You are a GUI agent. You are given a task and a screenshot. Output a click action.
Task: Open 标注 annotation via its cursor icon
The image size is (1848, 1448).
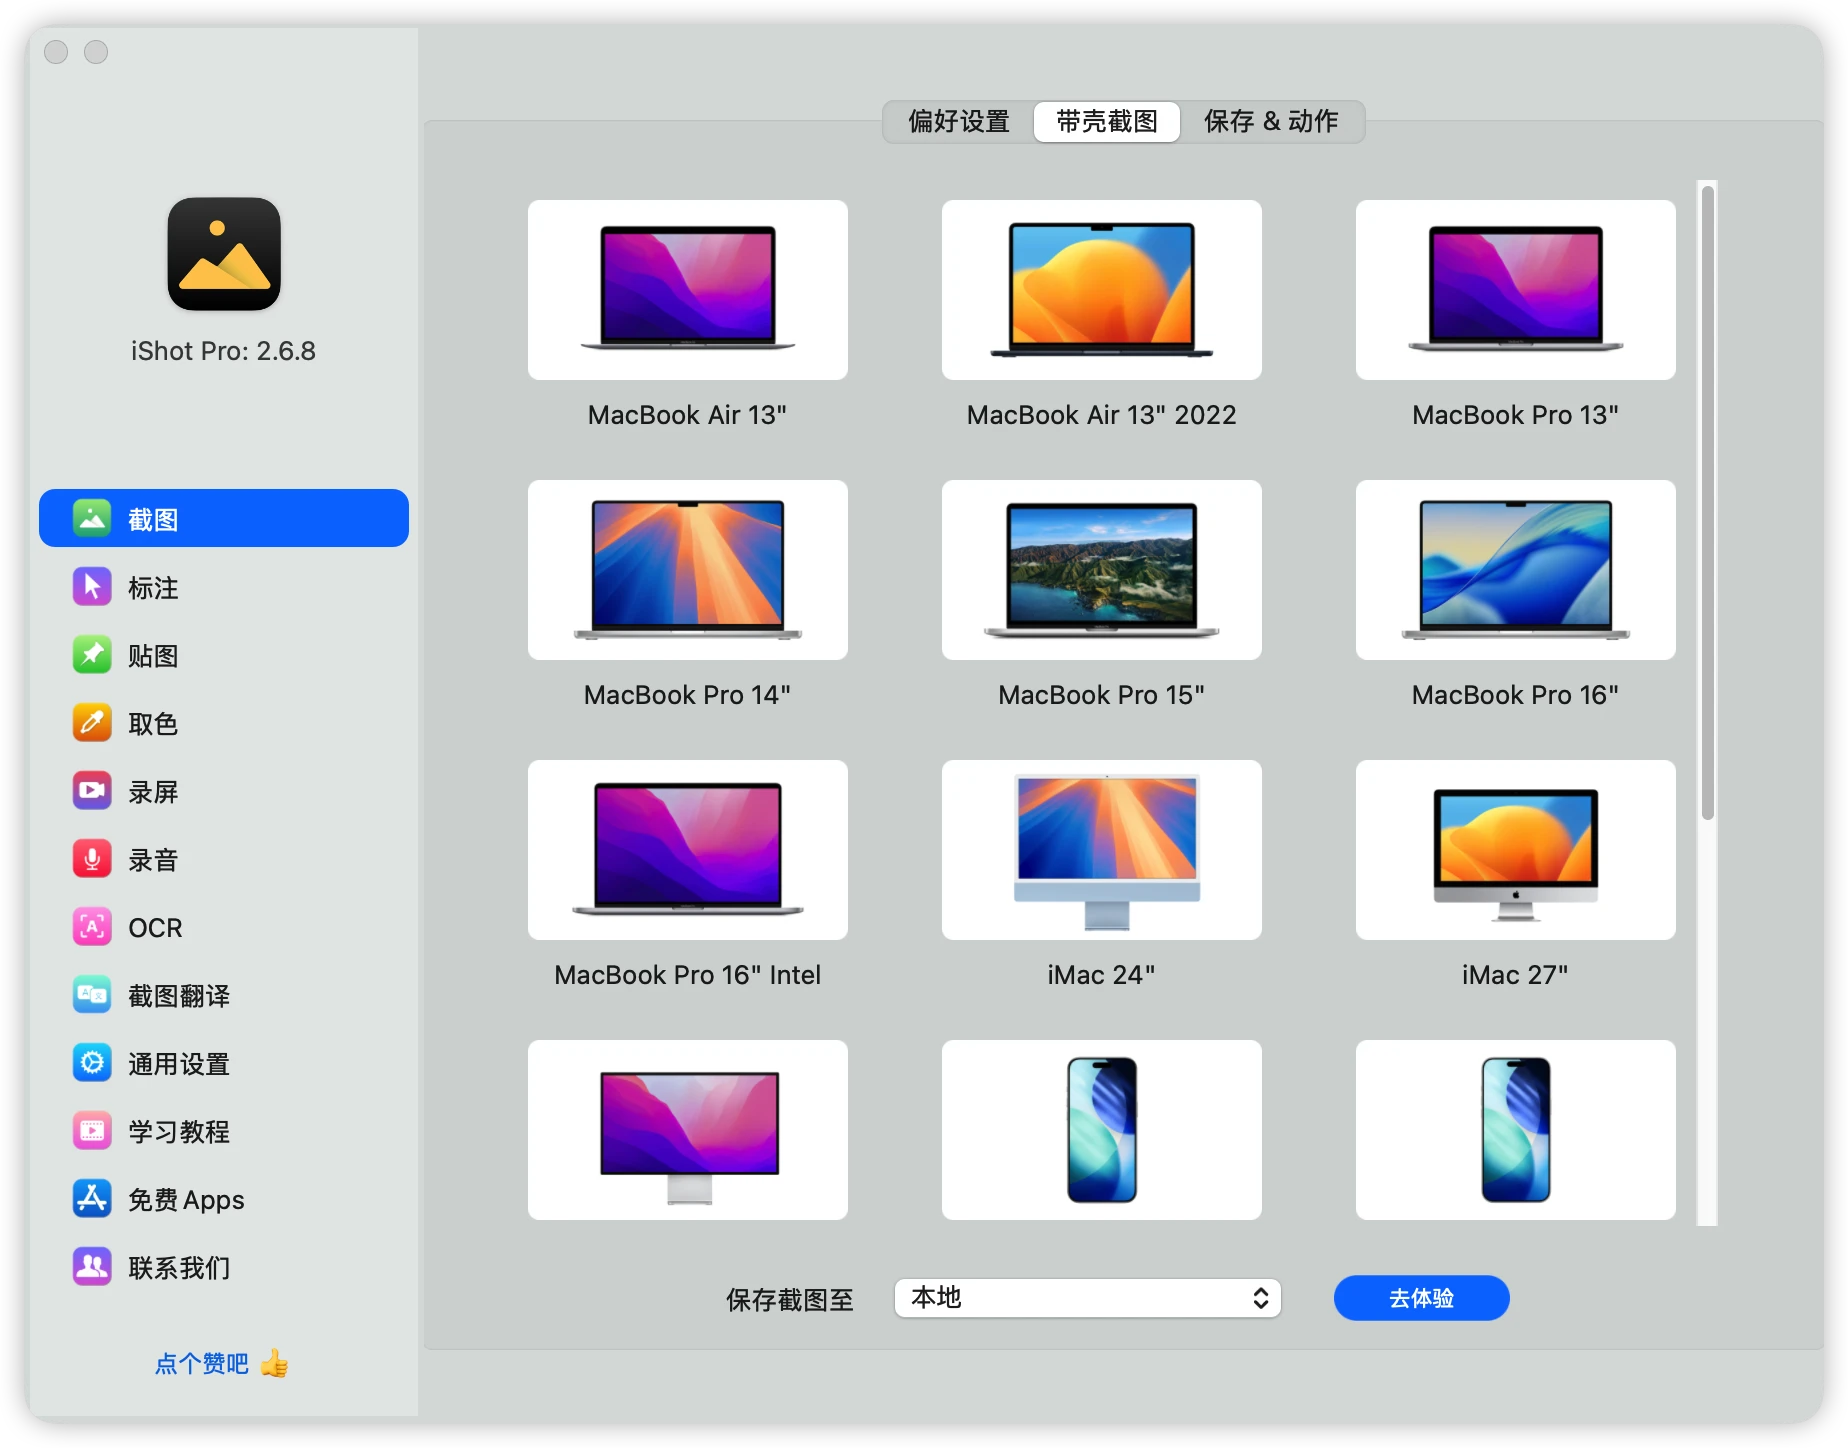point(92,586)
